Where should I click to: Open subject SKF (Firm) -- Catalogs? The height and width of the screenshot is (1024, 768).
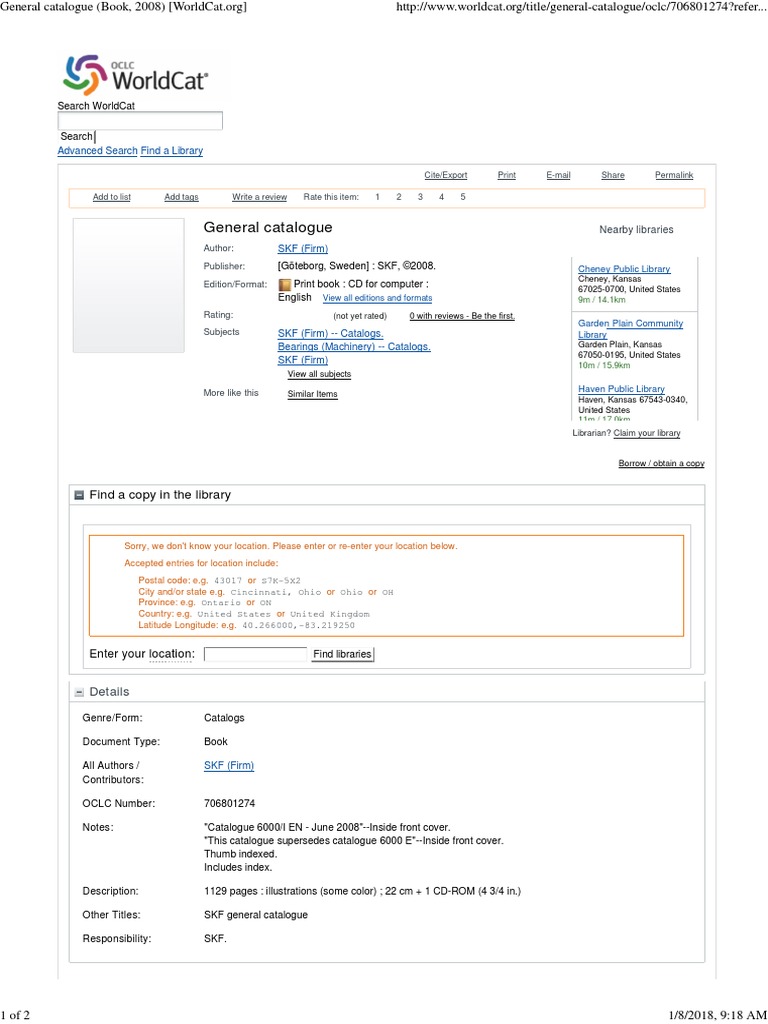tap(330, 334)
